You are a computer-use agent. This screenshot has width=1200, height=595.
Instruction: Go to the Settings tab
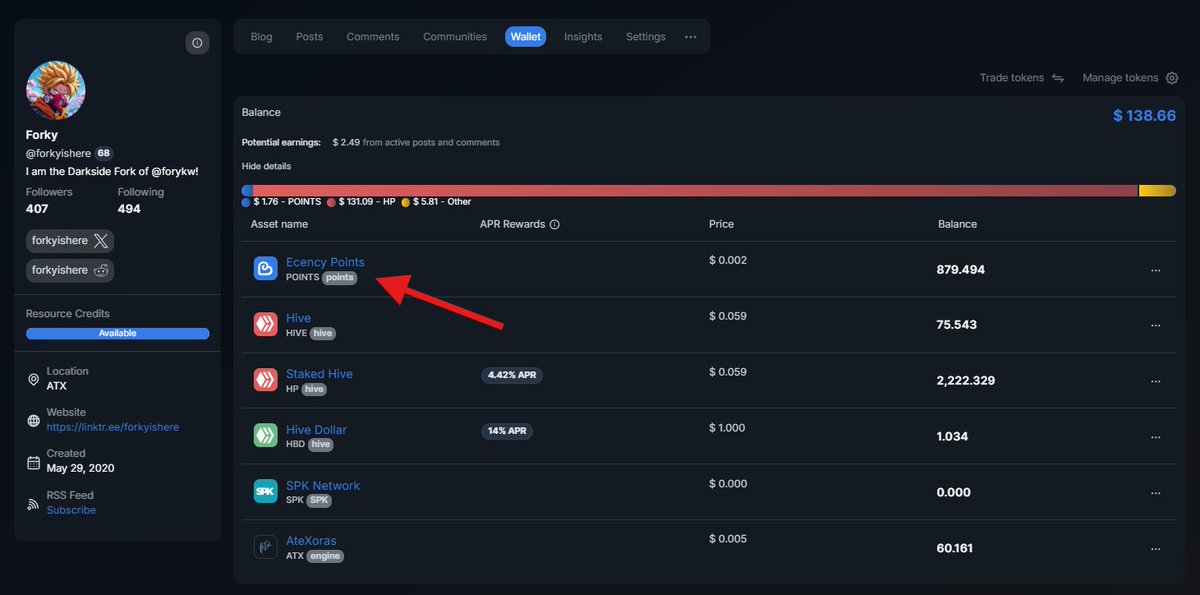(646, 37)
